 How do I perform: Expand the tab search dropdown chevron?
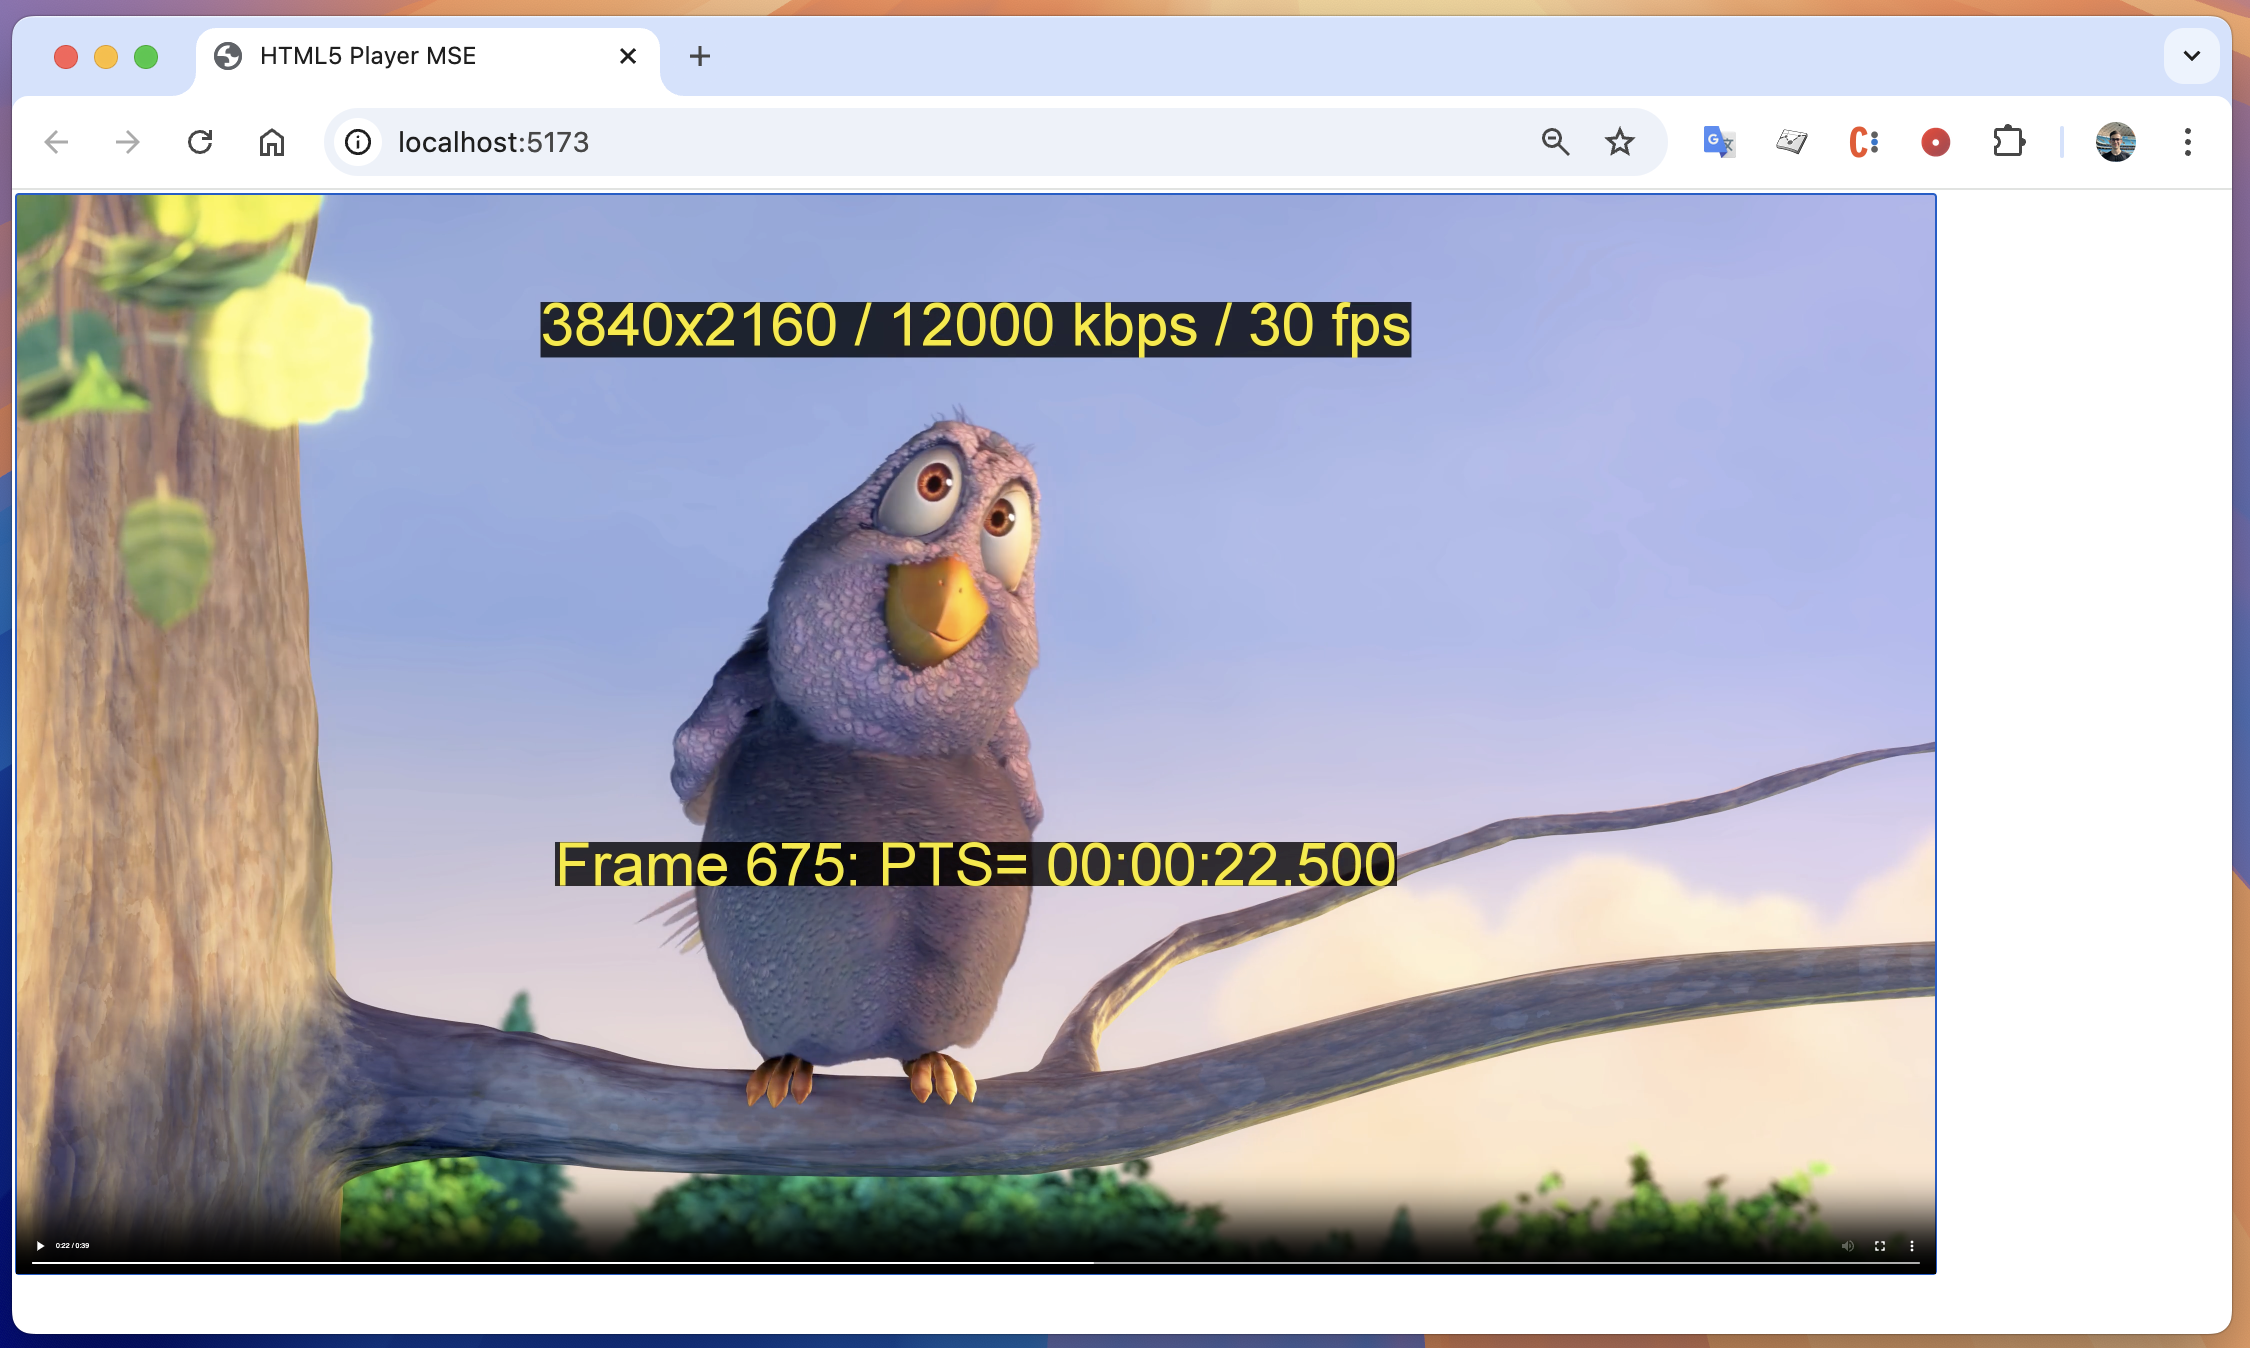[2191, 56]
